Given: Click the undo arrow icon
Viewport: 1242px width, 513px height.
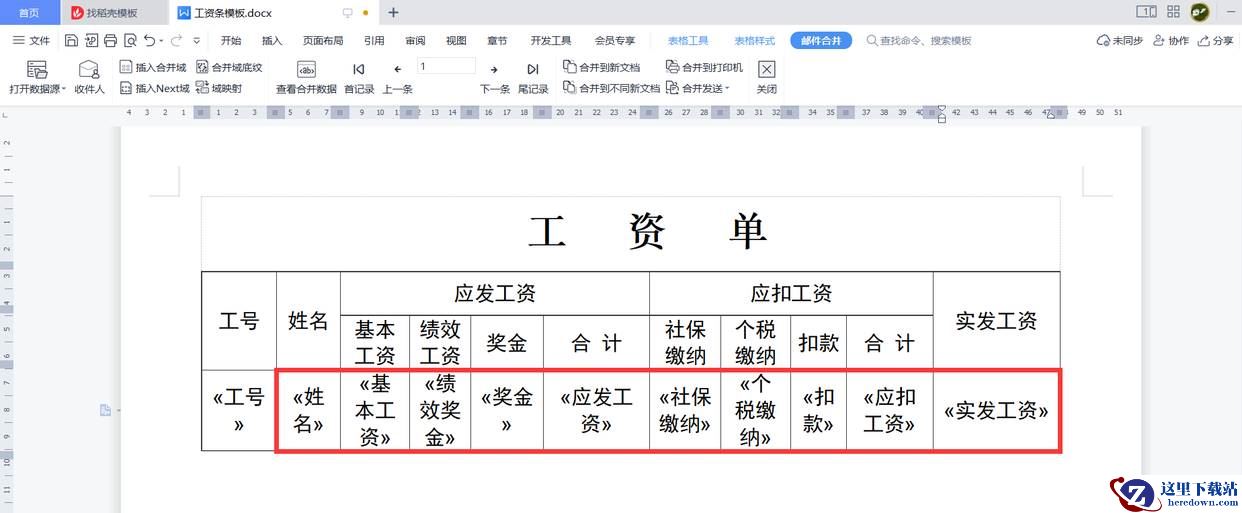Looking at the screenshot, I should [149, 41].
